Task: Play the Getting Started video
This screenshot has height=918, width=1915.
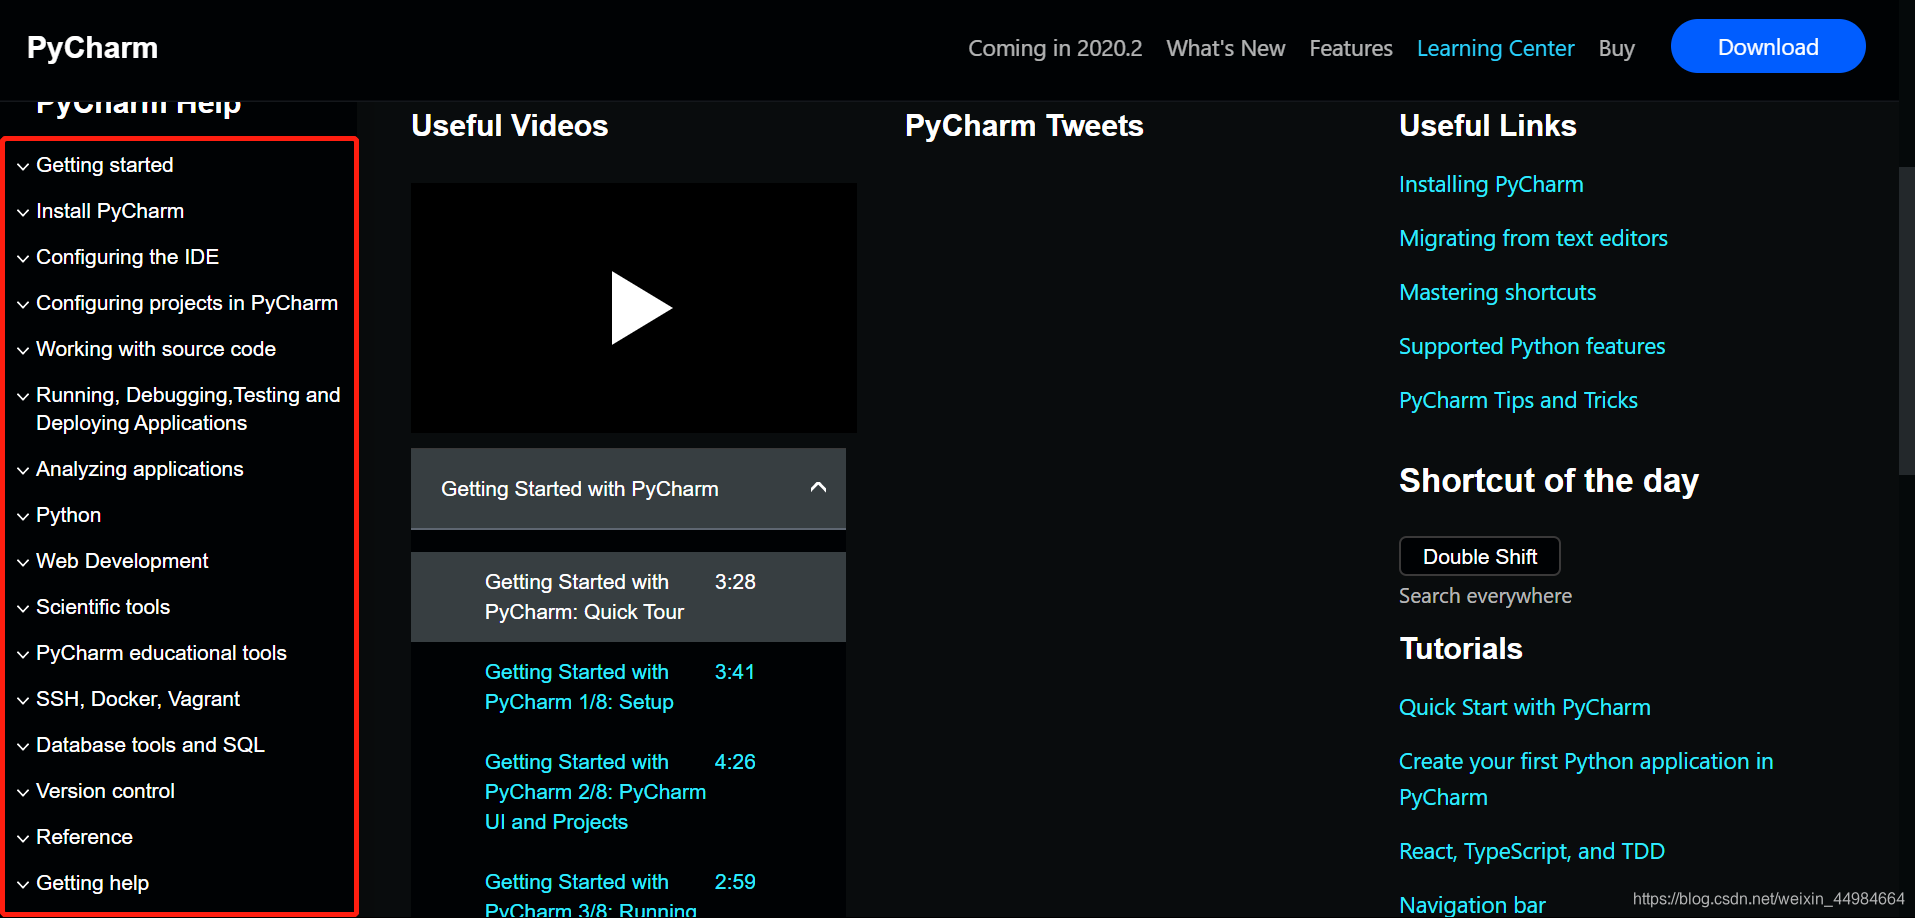Action: coord(641,308)
